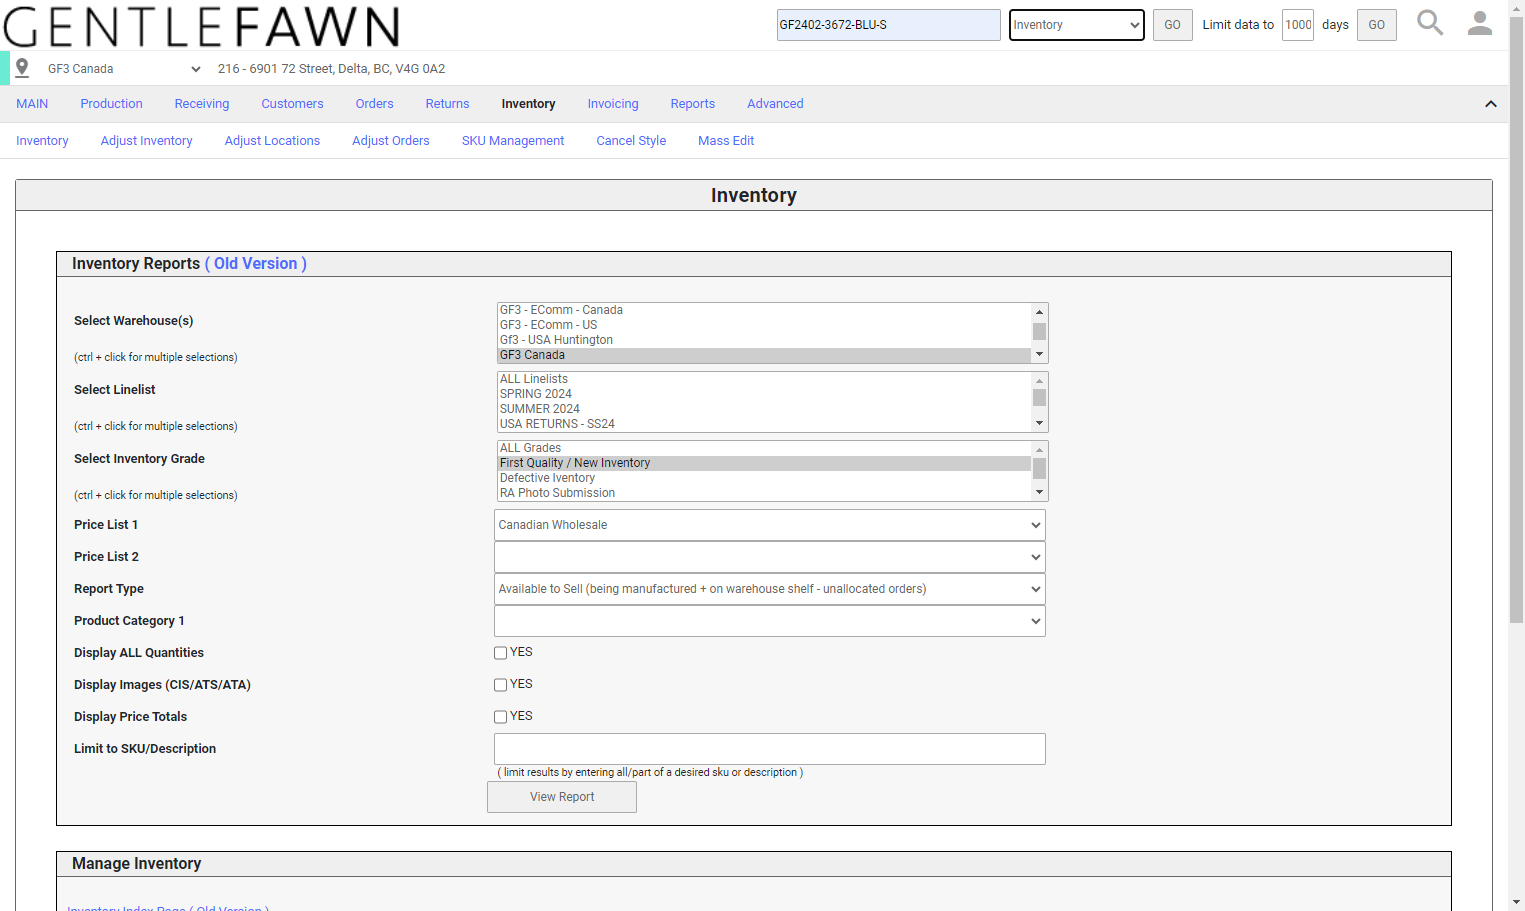Screen dimensions: 1525x911
Task: Open the Returns menu
Action: pyautogui.click(x=447, y=104)
